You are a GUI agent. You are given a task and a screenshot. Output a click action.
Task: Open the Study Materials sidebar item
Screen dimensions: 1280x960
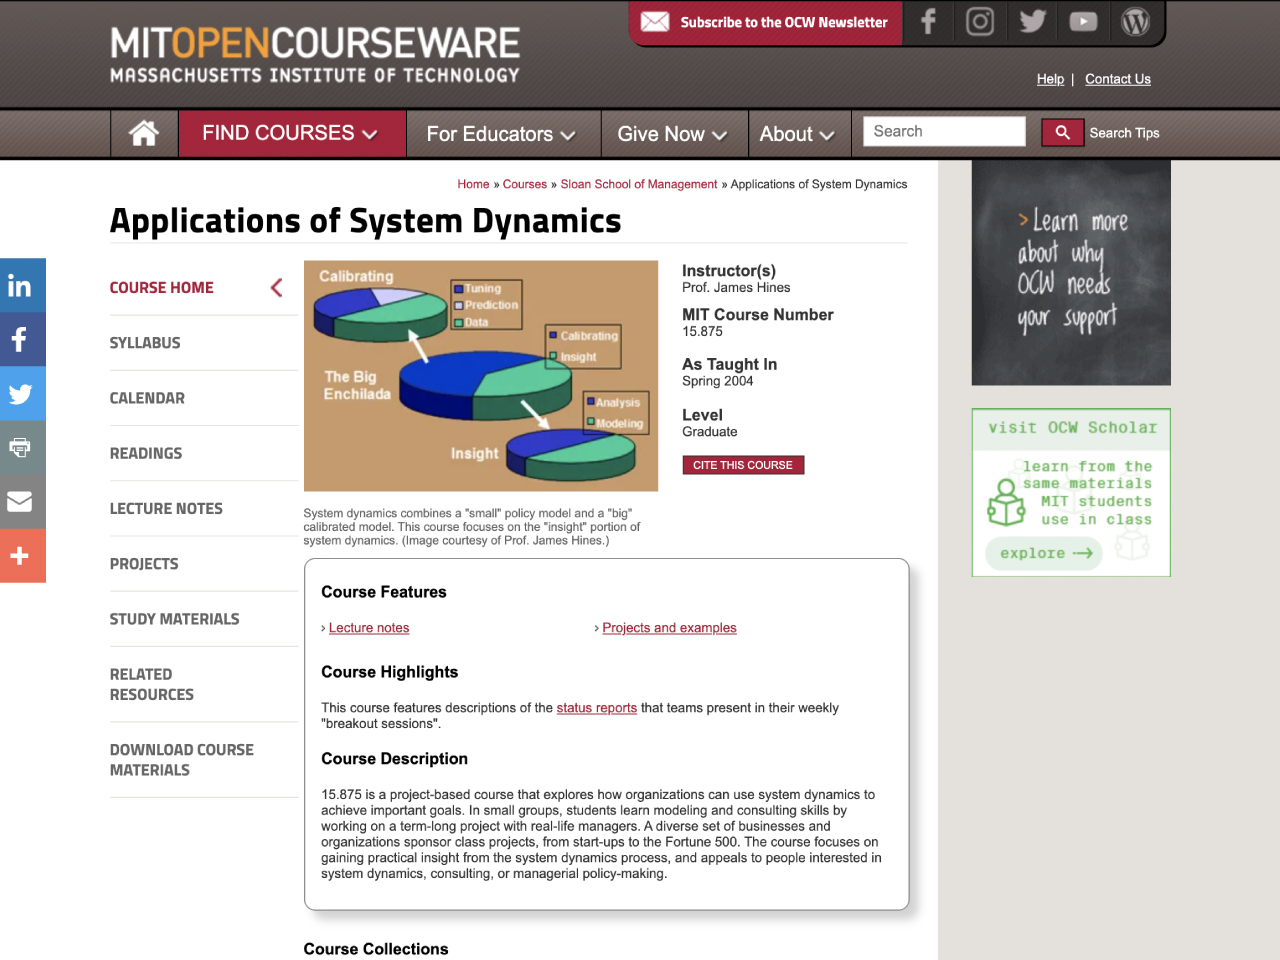coord(175,619)
